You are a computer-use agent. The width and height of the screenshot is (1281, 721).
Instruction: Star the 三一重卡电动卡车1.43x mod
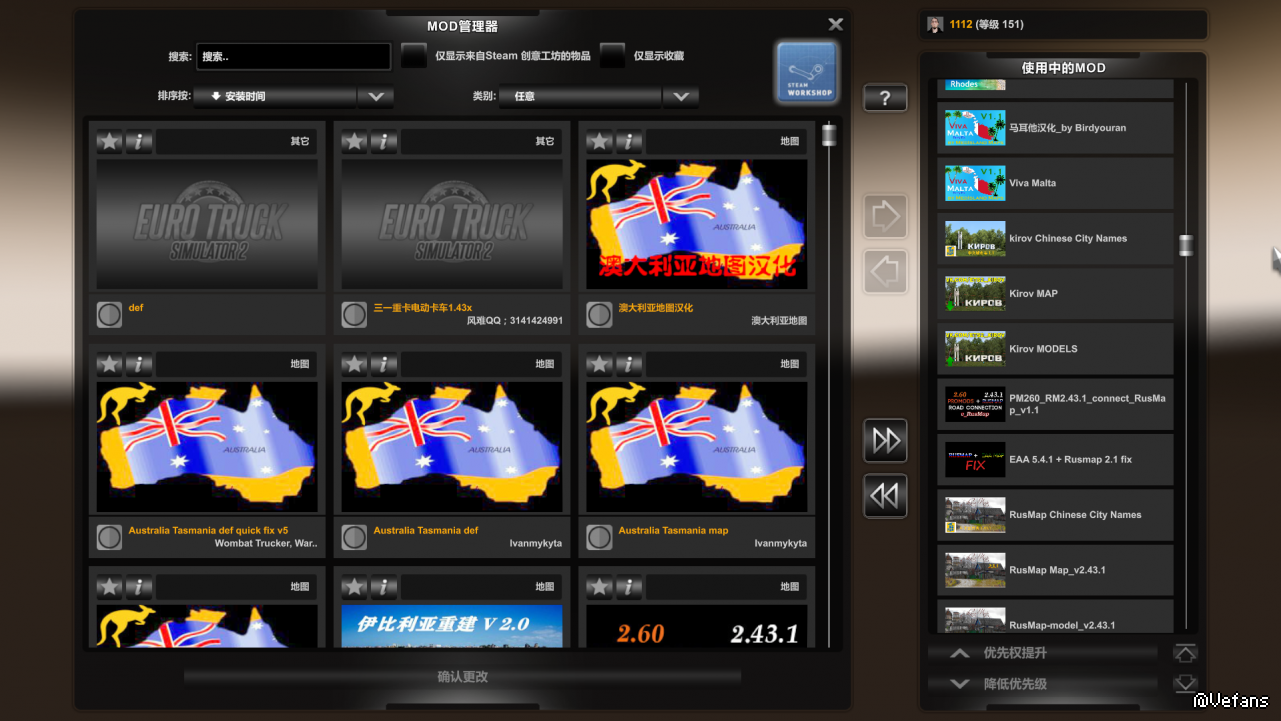point(355,142)
